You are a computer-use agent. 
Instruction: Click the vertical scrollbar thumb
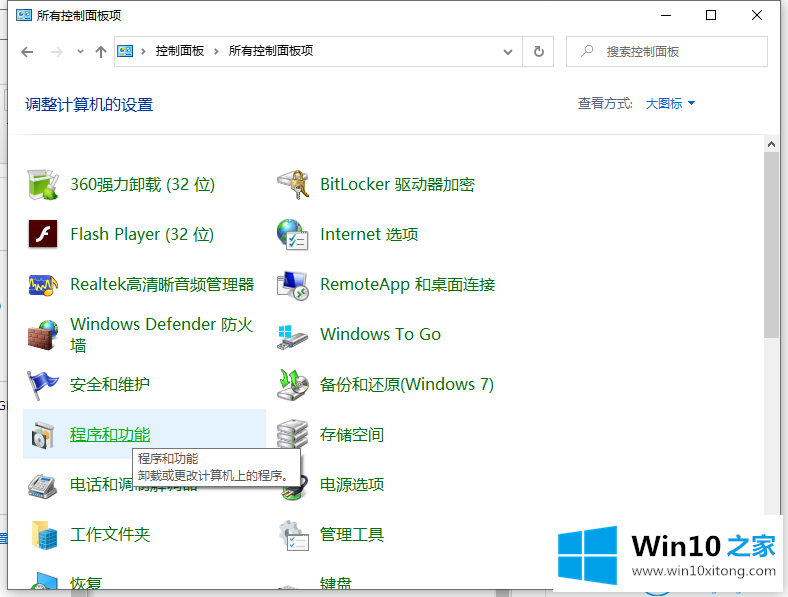pyautogui.click(x=771, y=246)
